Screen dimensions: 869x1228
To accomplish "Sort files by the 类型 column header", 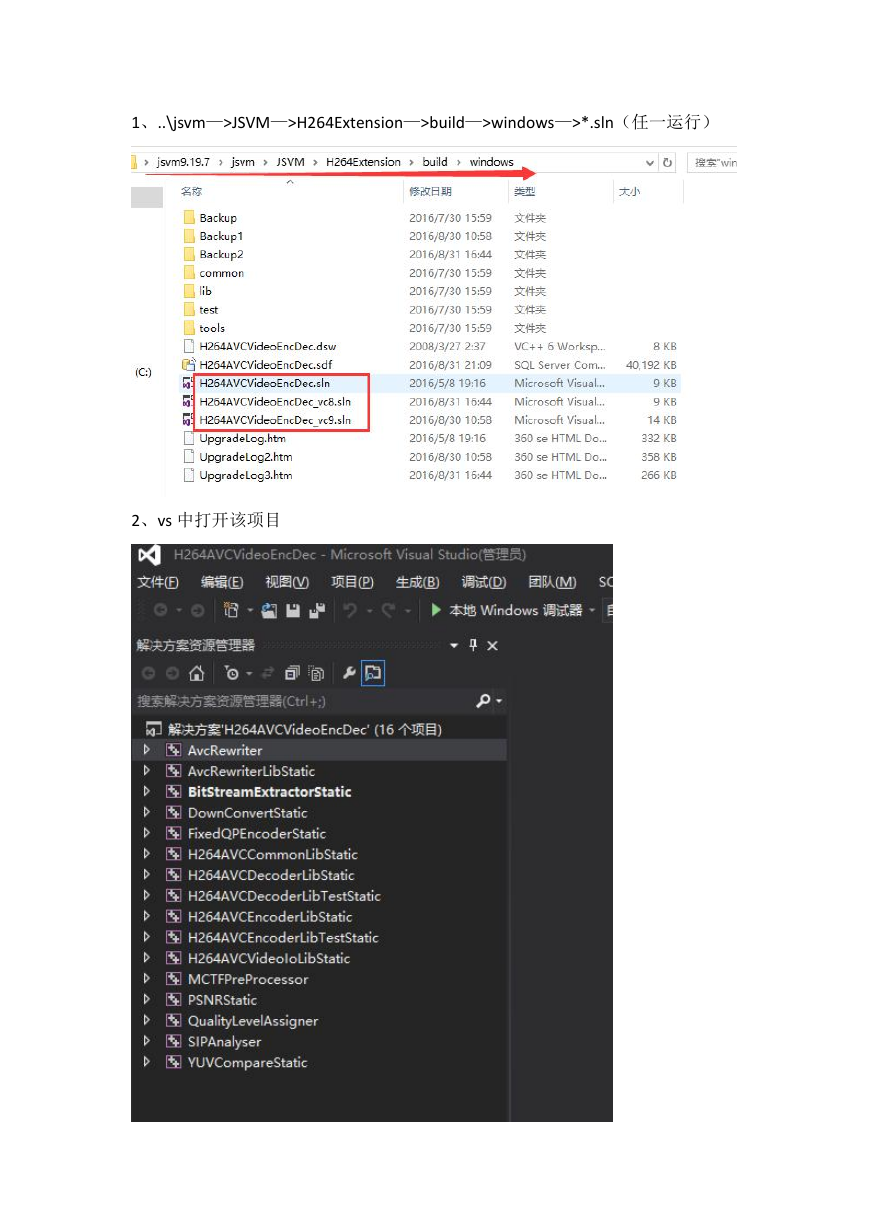I will (525, 191).
